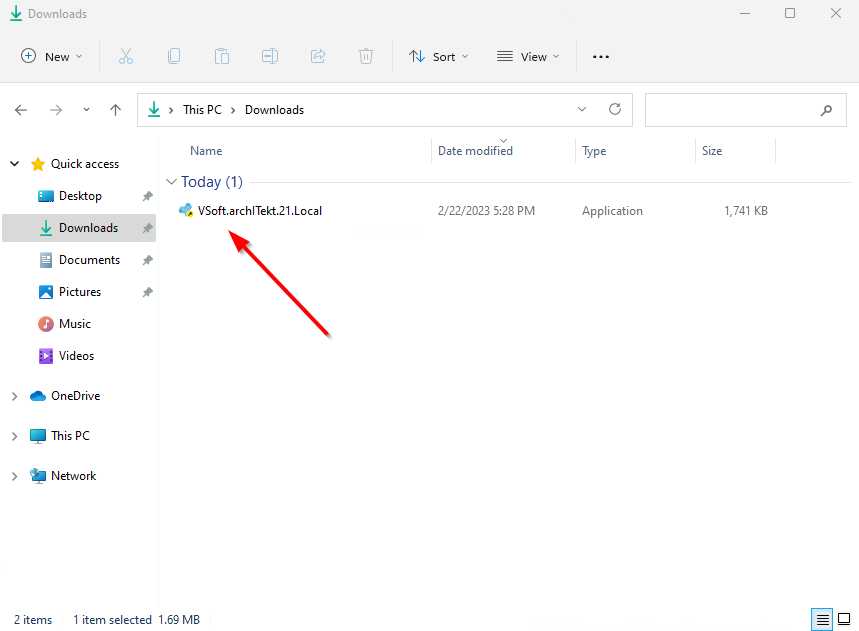
Task: Open Pictures in the sidebar
Action: [x=80, y=292]
